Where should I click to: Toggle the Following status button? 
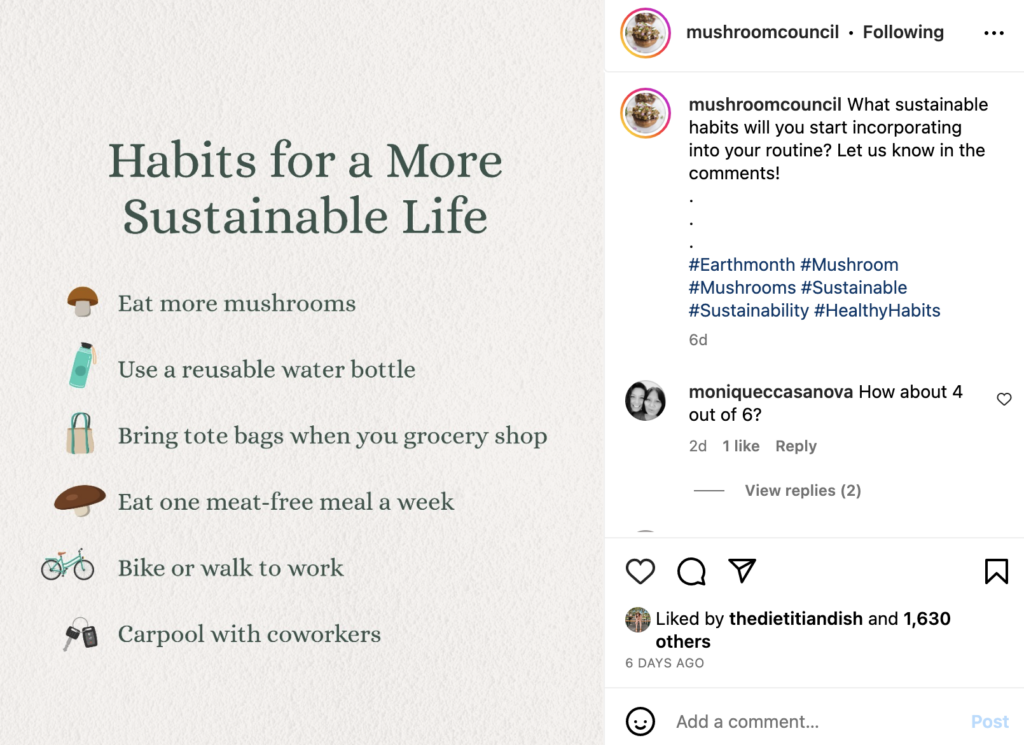tap(903, 32)
